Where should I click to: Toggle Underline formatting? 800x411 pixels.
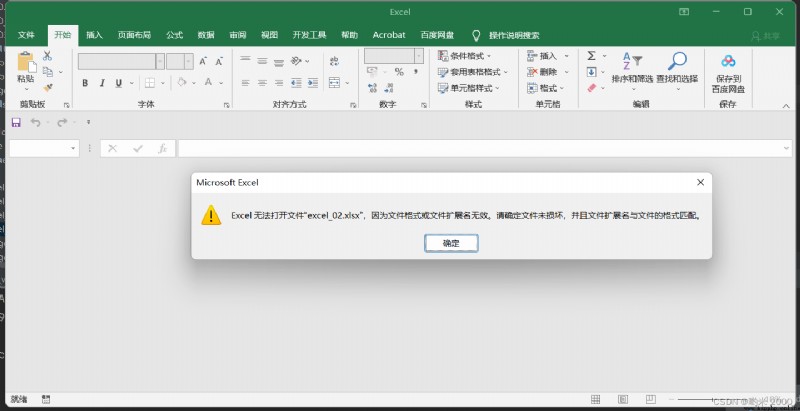pos(118,83)
